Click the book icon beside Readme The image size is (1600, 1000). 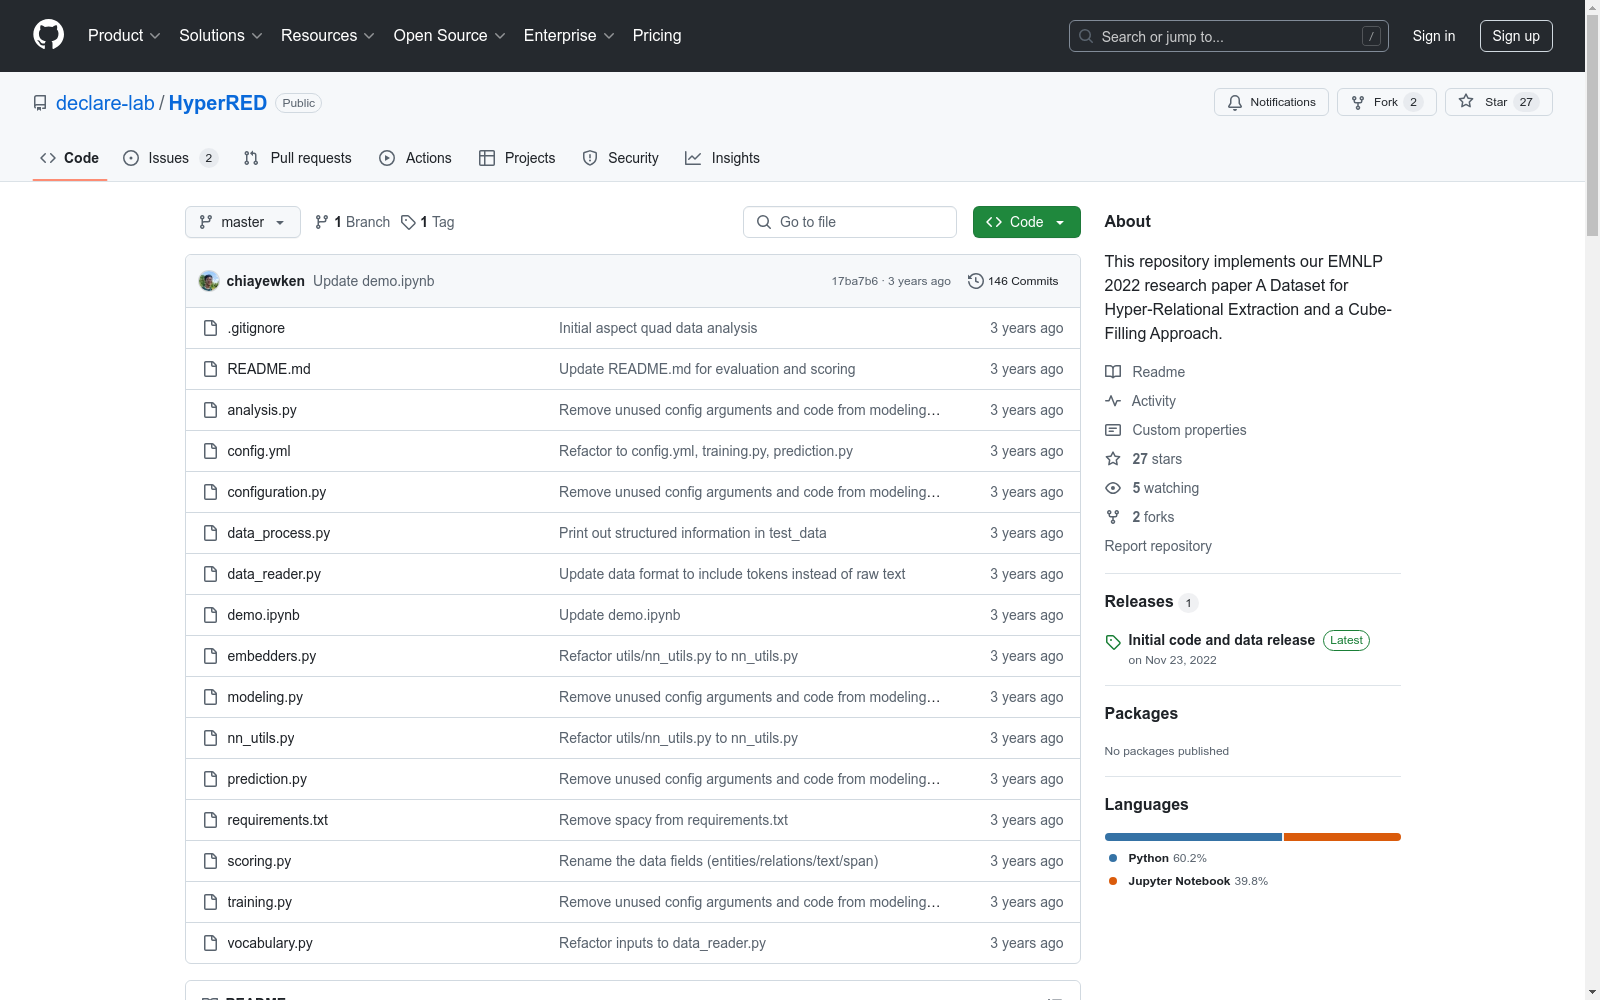[1113, 372]
